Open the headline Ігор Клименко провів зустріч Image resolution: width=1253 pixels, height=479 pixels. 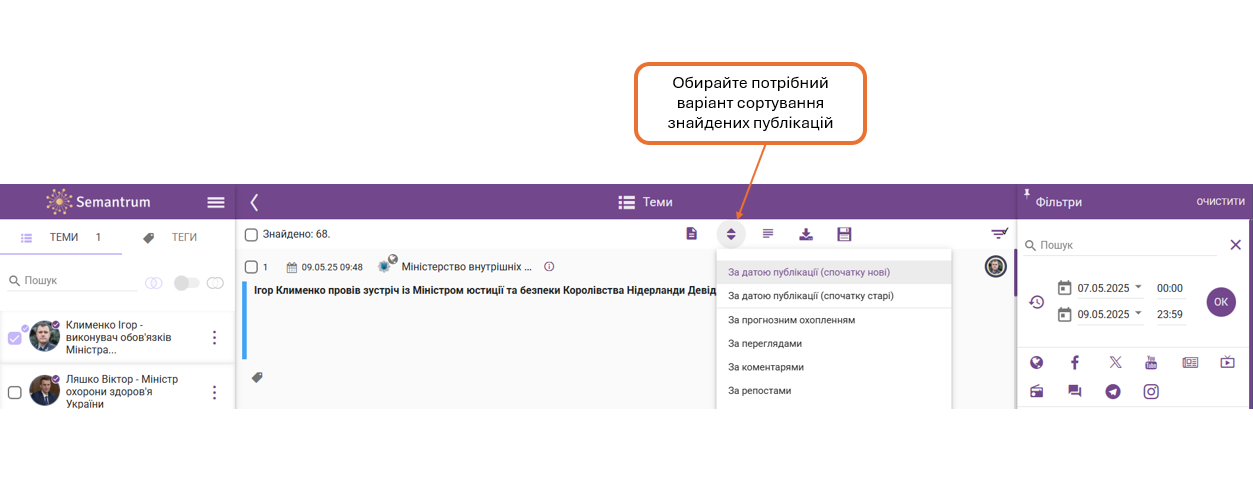(x=485, y=290)
